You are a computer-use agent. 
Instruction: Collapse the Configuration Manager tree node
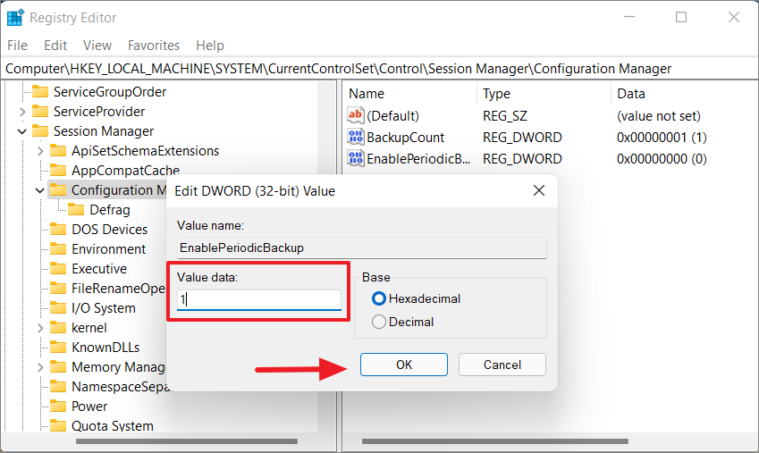[x=40, y=190]
